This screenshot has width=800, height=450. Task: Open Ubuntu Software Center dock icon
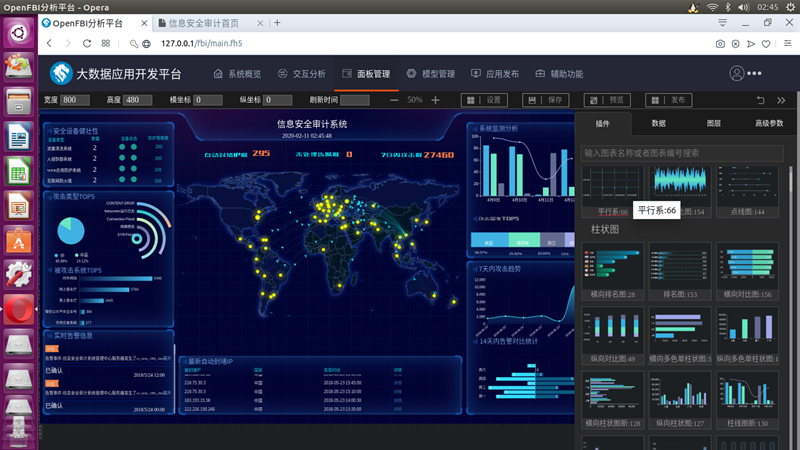pos(19,240)
